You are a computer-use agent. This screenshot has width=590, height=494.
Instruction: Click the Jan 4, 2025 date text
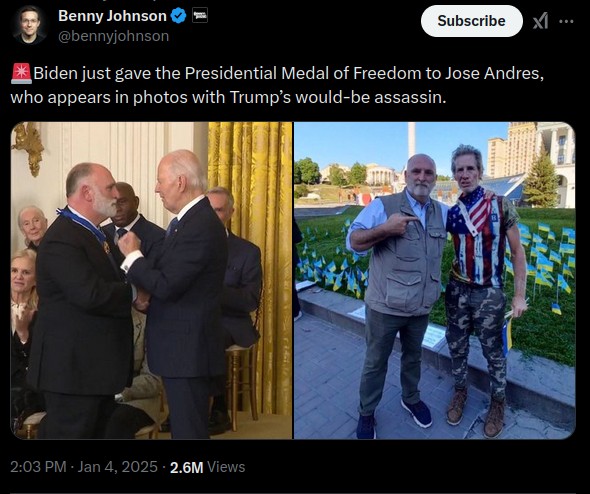(x=117, y=467)
